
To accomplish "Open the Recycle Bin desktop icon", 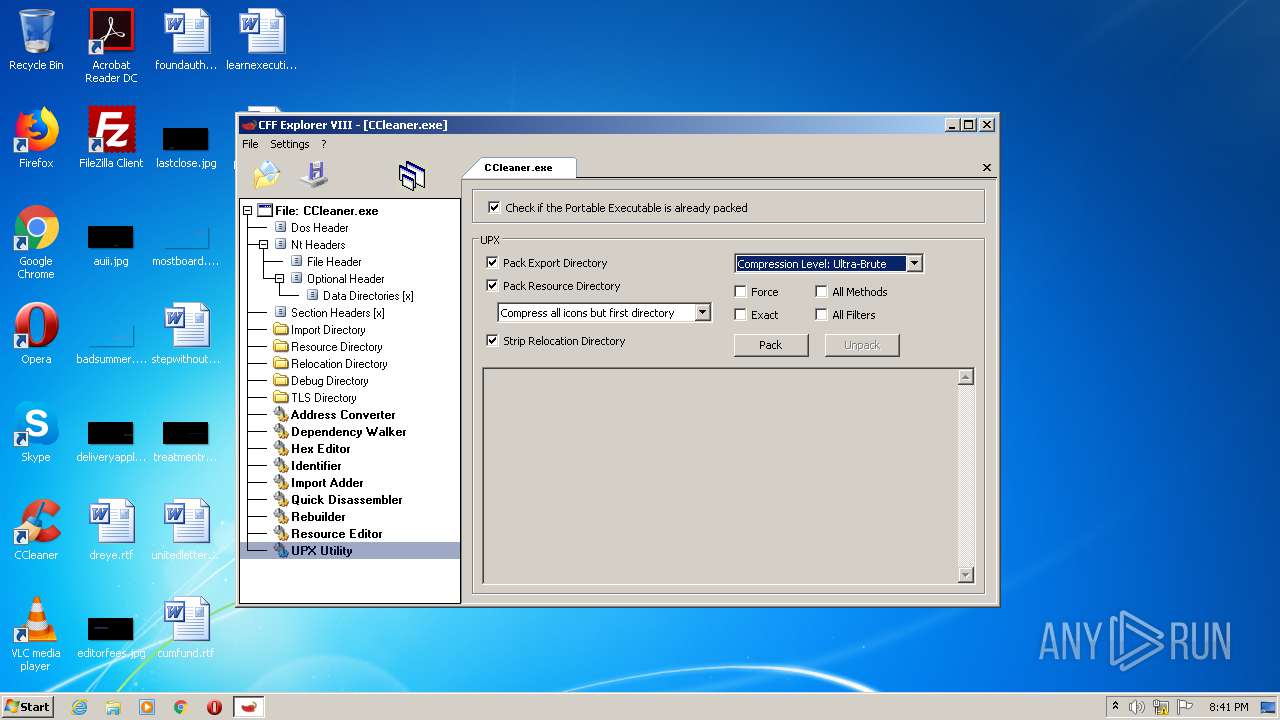I will (x=36, y=40).
